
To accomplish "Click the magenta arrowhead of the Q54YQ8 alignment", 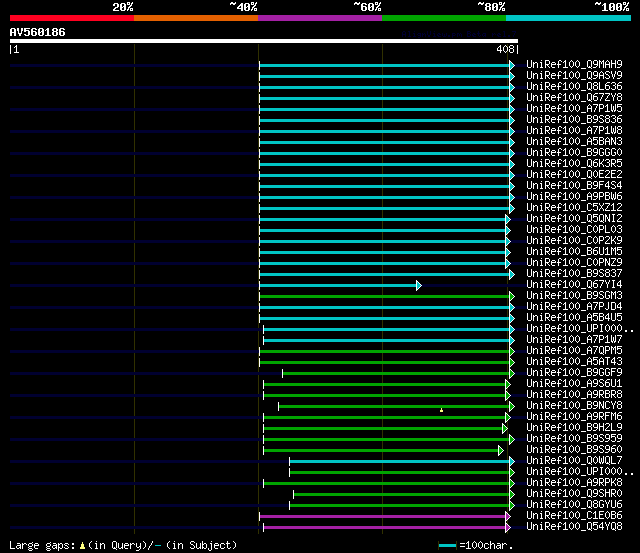I will pos(508,528).
